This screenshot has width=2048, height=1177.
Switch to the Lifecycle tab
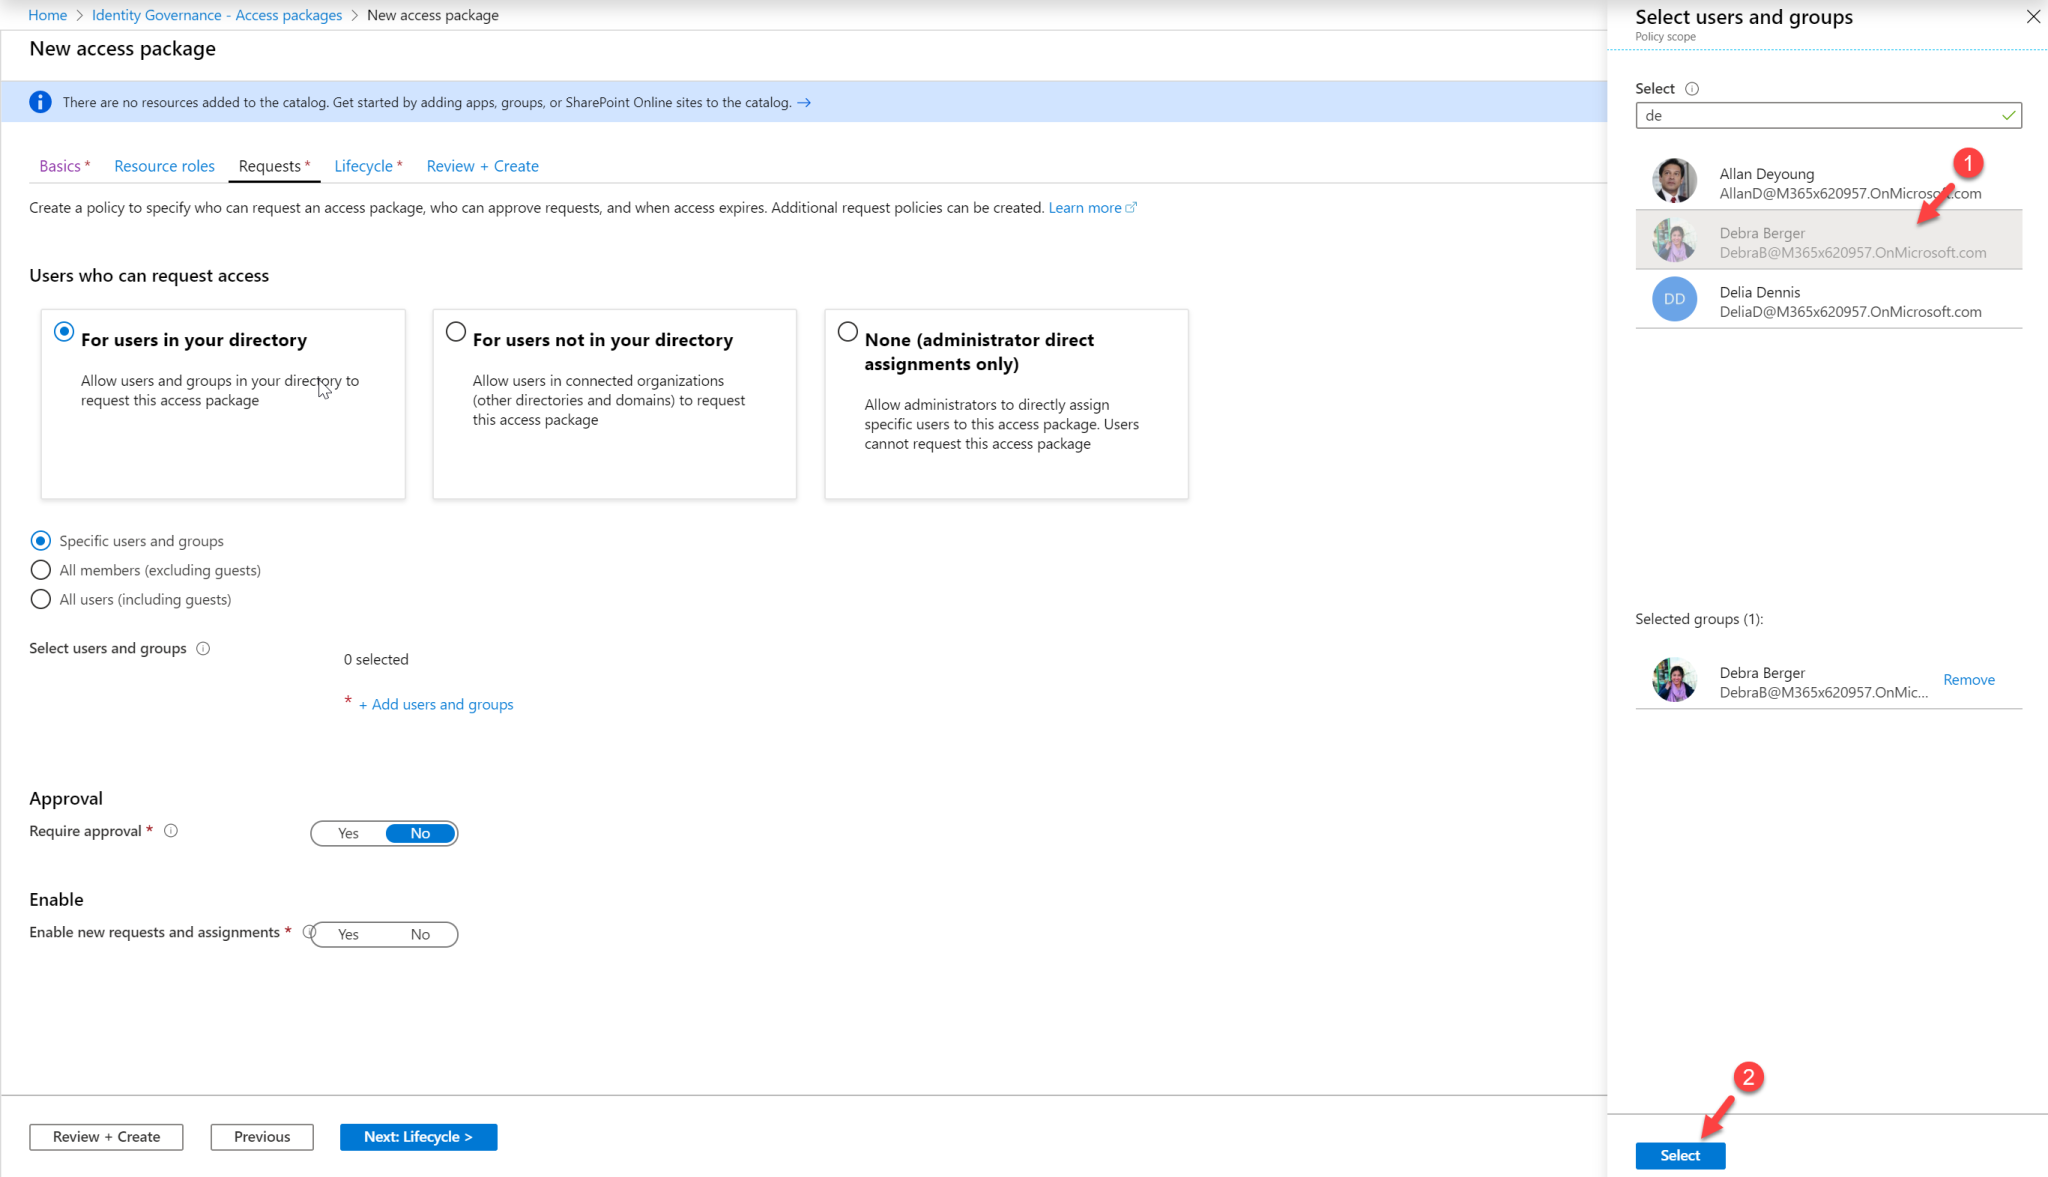tap(364, 165)
